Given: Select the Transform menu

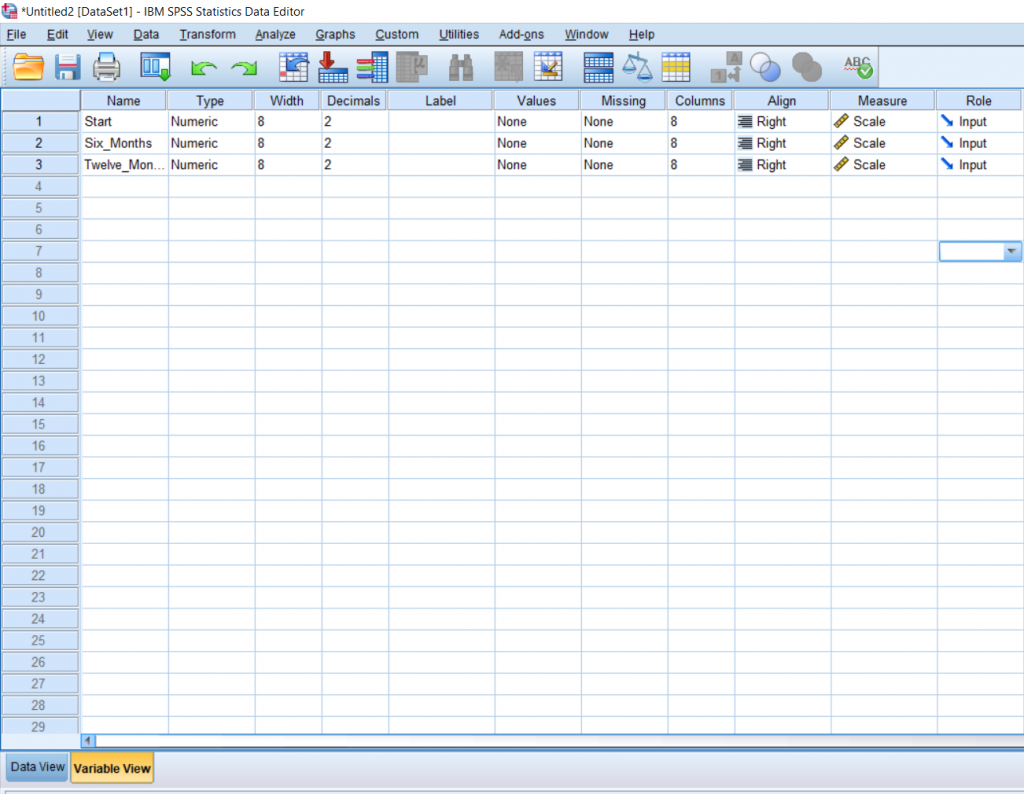Looking at the screenshot, I should click(207, 34).
